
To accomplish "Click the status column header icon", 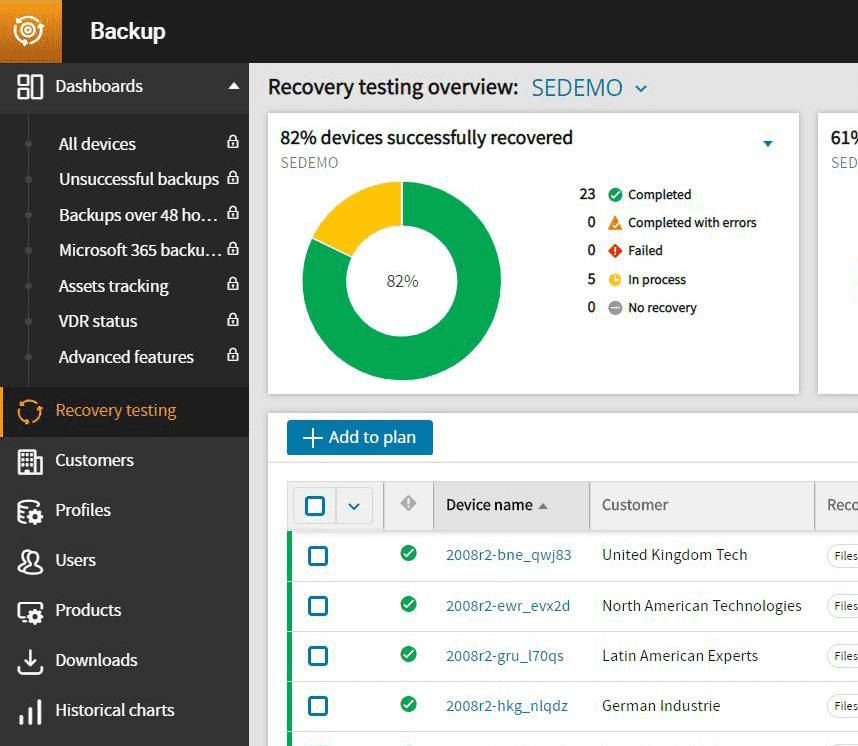I will 408,505.
